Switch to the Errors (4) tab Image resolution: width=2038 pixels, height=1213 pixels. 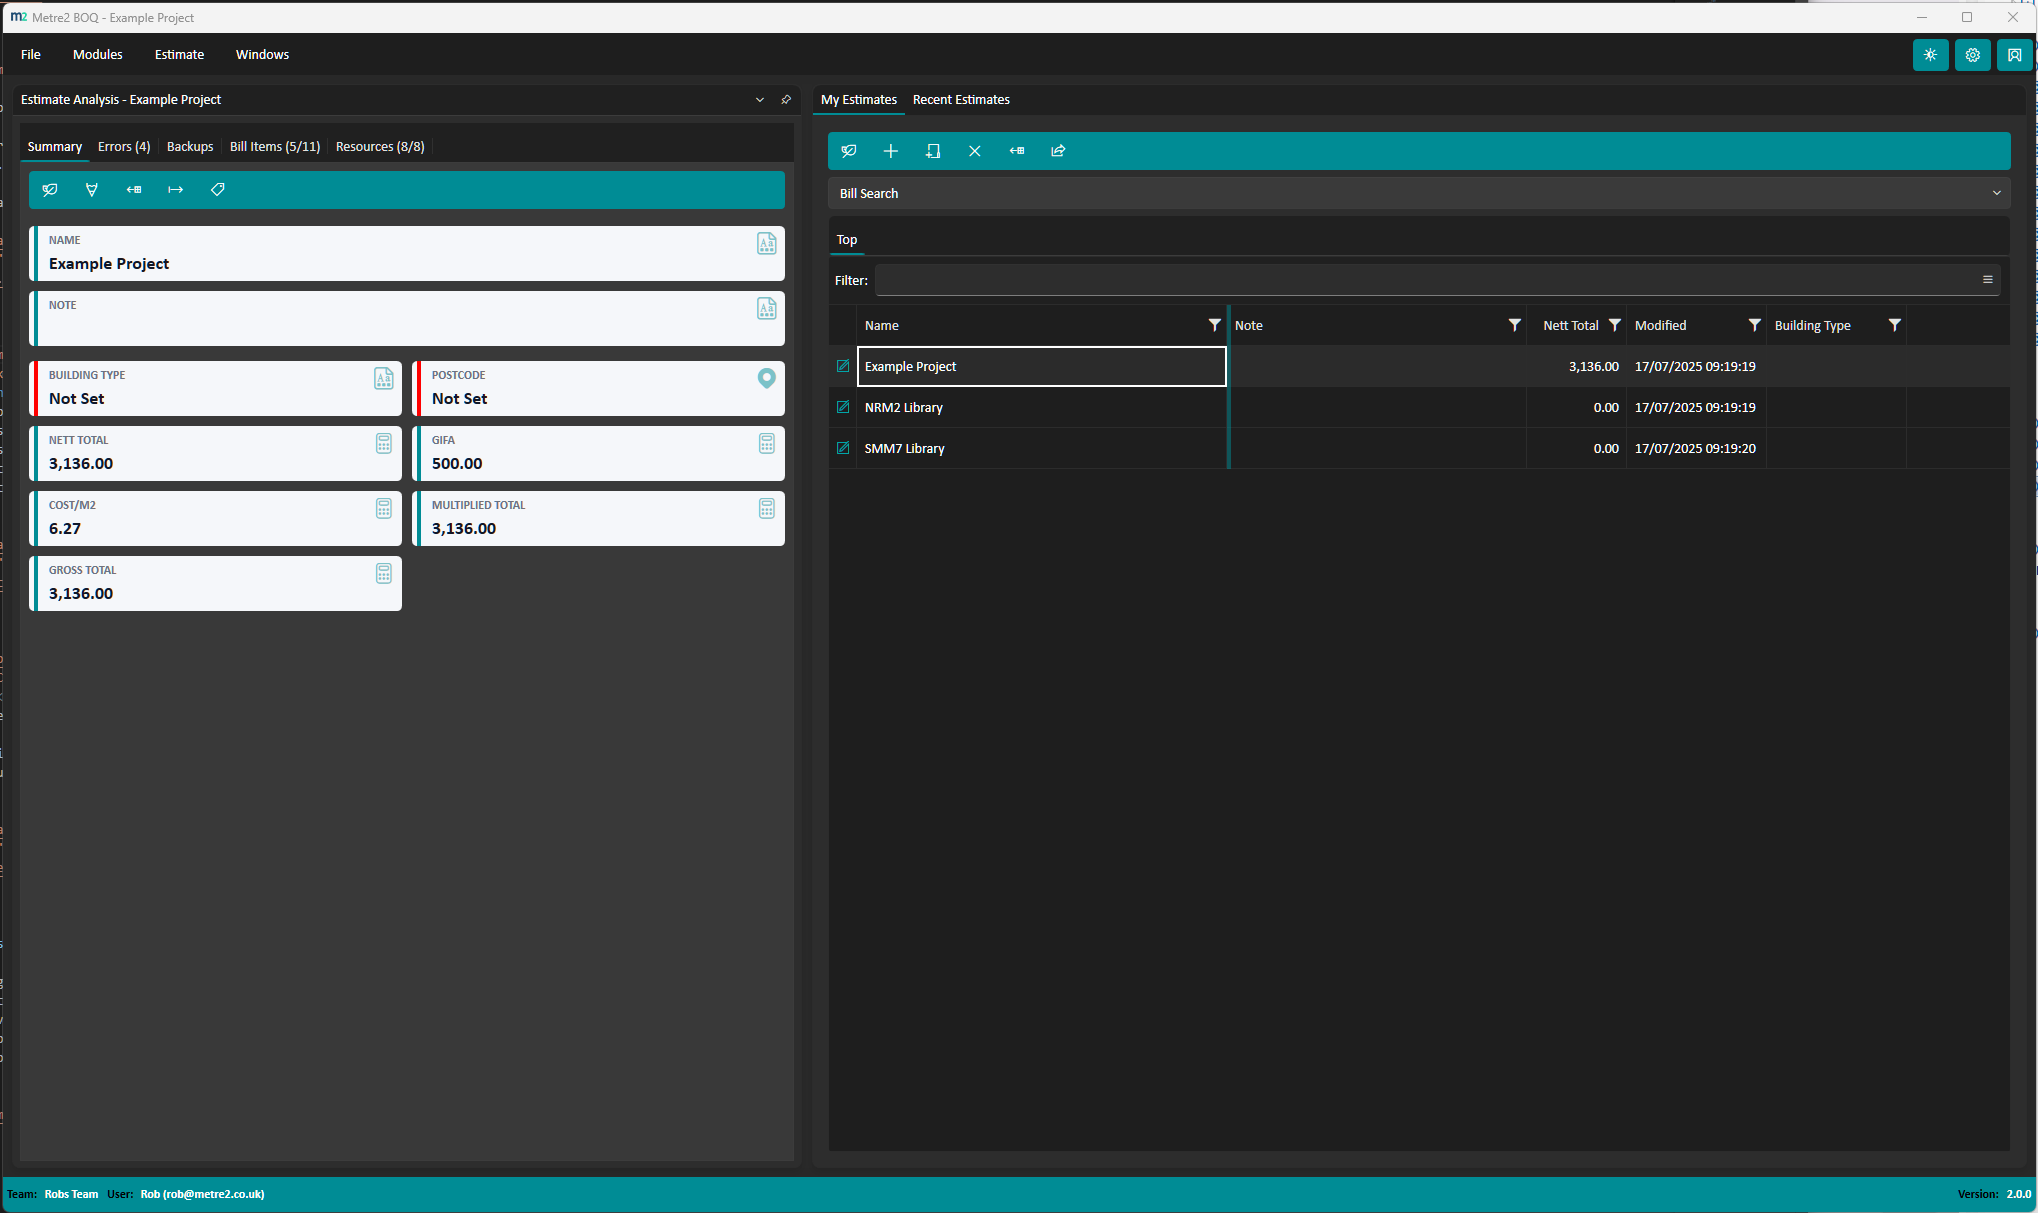[x=124, y=146]
